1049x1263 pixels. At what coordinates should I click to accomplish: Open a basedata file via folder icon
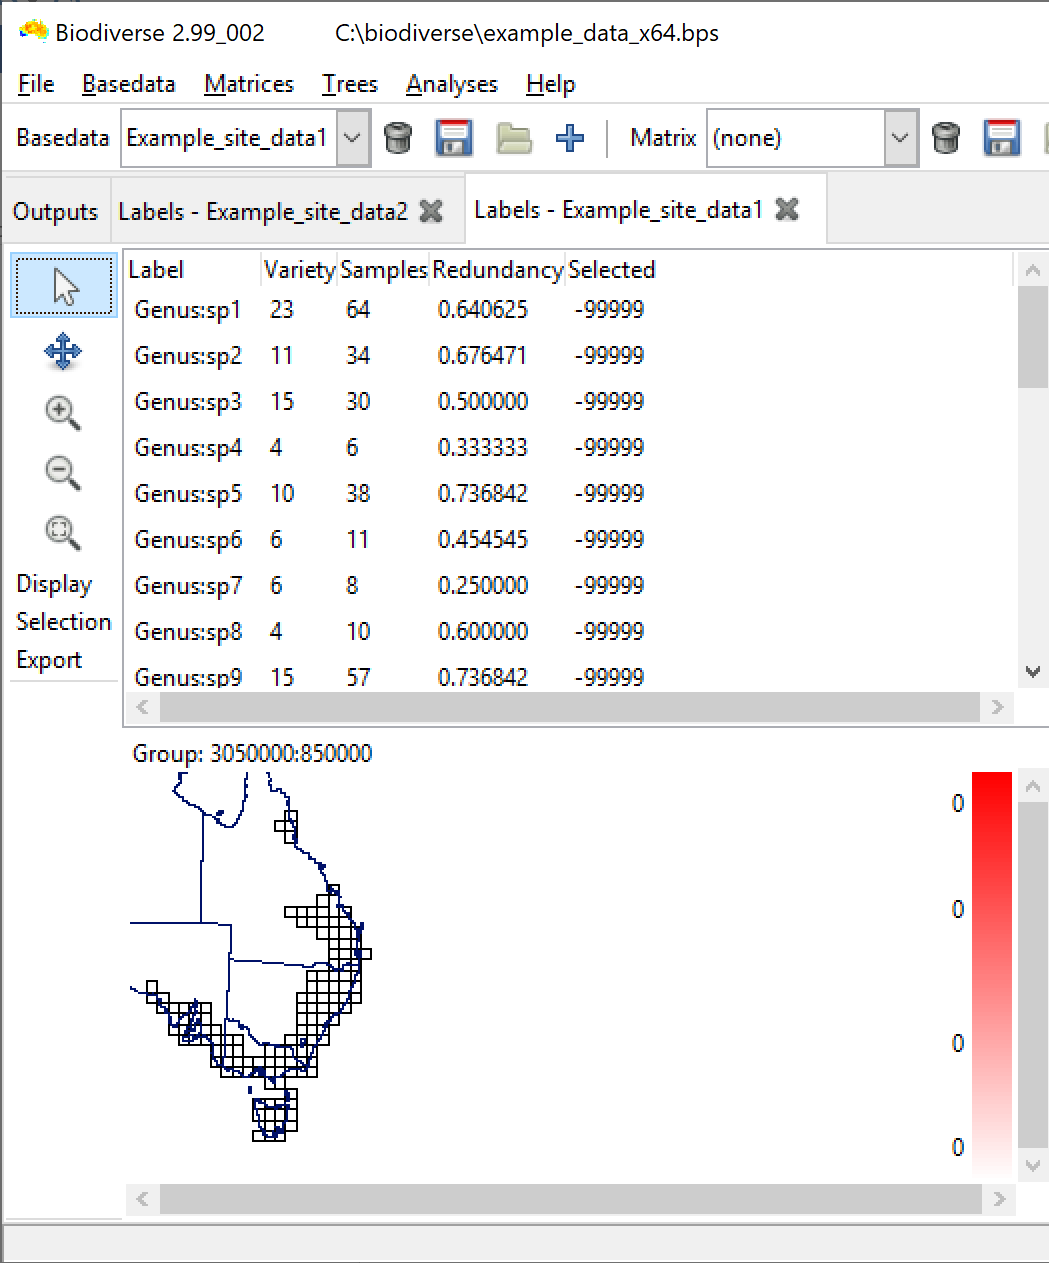512,138
